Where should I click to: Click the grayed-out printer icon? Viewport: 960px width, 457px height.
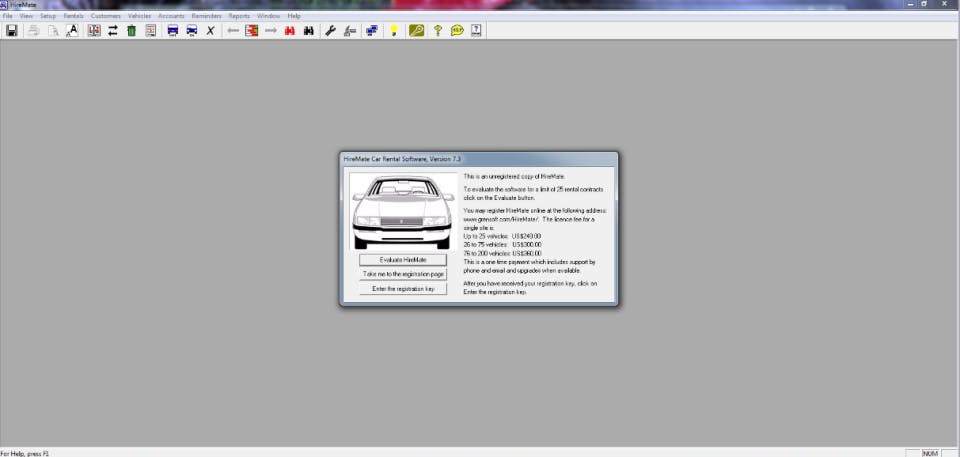click(34, 31)
